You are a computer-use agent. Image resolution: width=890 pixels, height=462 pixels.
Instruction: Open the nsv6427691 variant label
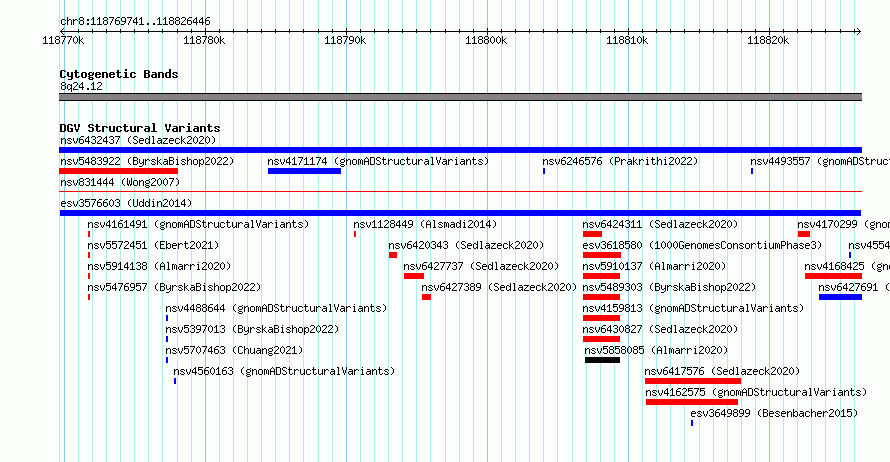coord(854,287)
